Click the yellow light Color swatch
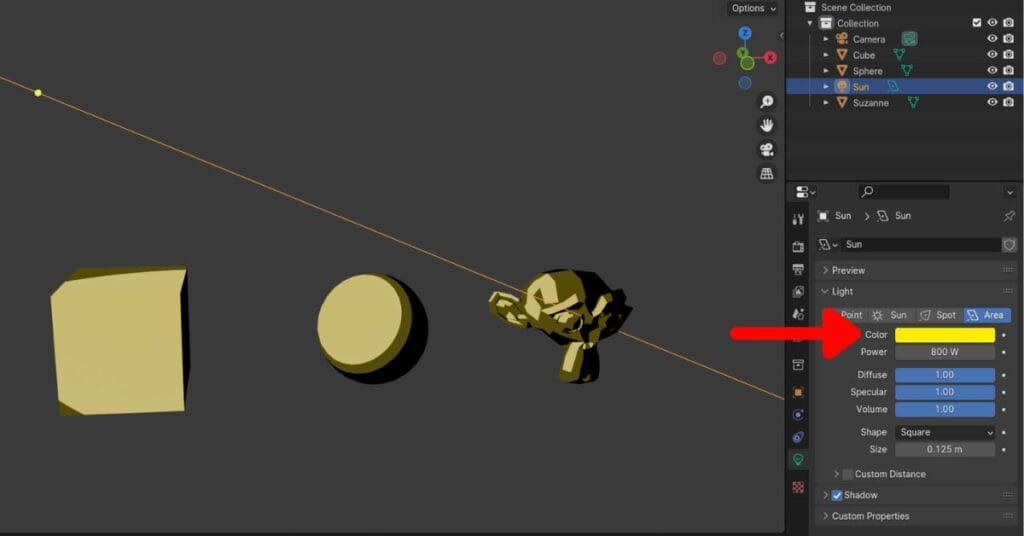Screen dimensions: 1024x536 (x=945, y=335)
